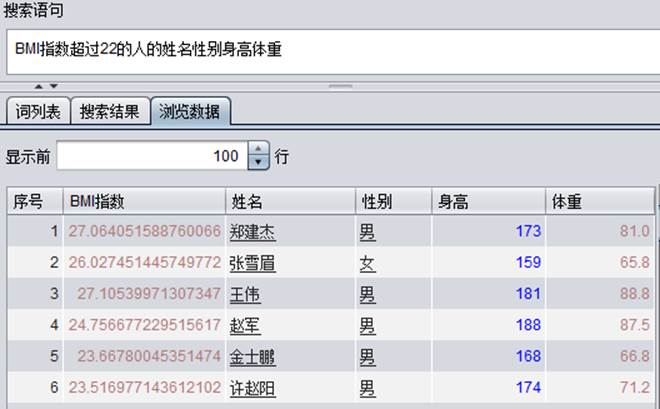Open the 搜索结果 tab
This screenshot has width=660, height=409.
[x=112, y=111]
